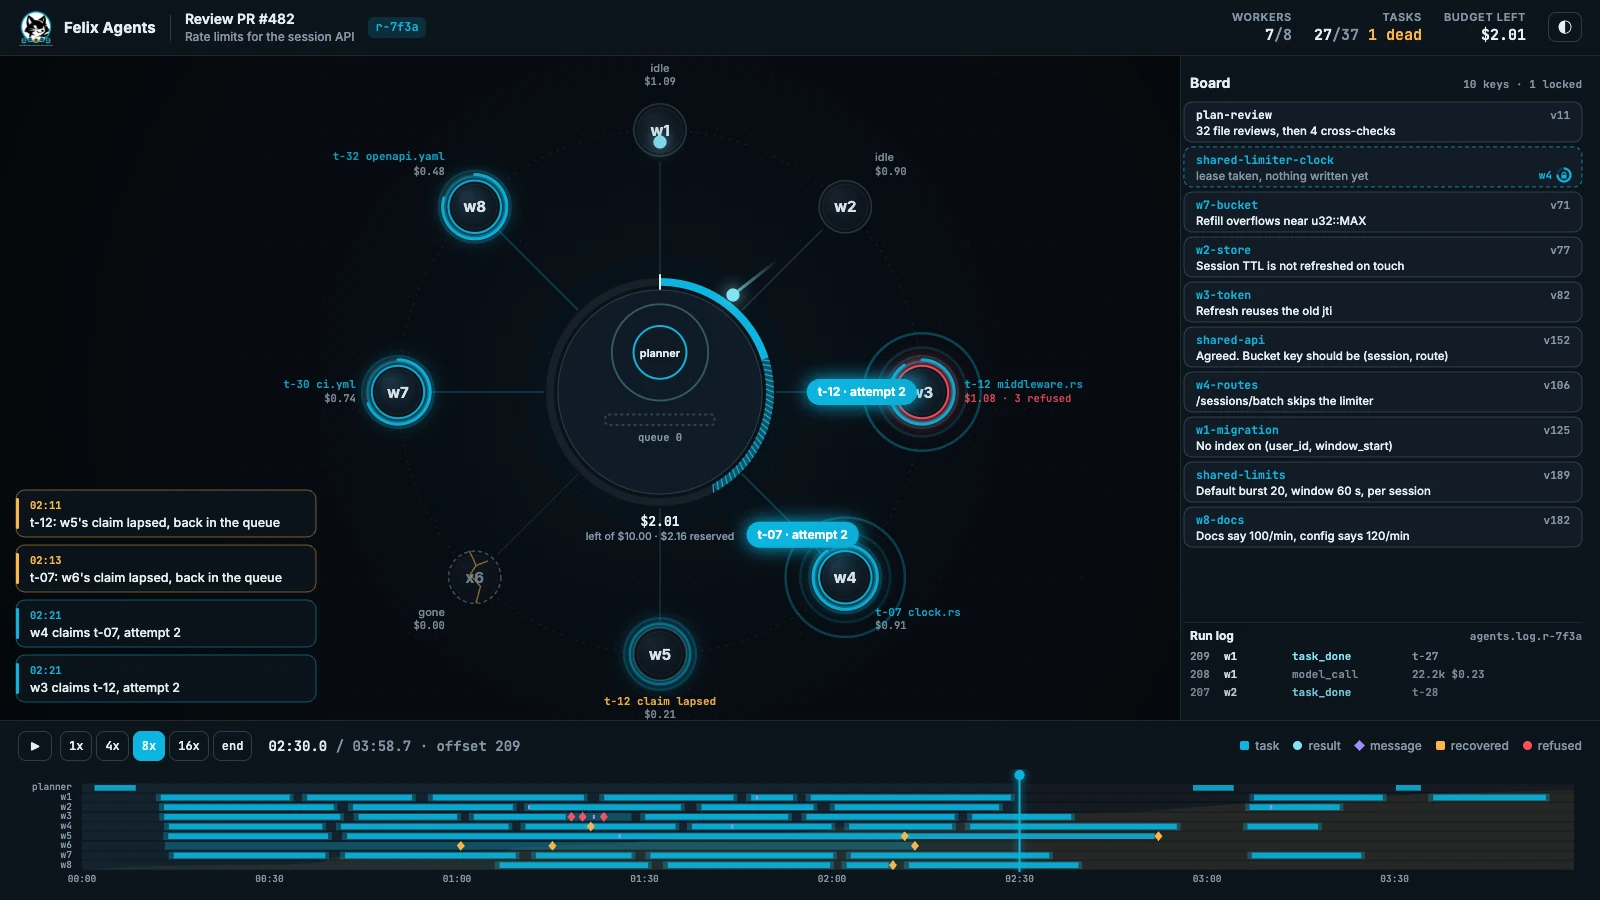Select the w7 worker node
This screenshot has height=900, width=1600.
coord(398,392)
